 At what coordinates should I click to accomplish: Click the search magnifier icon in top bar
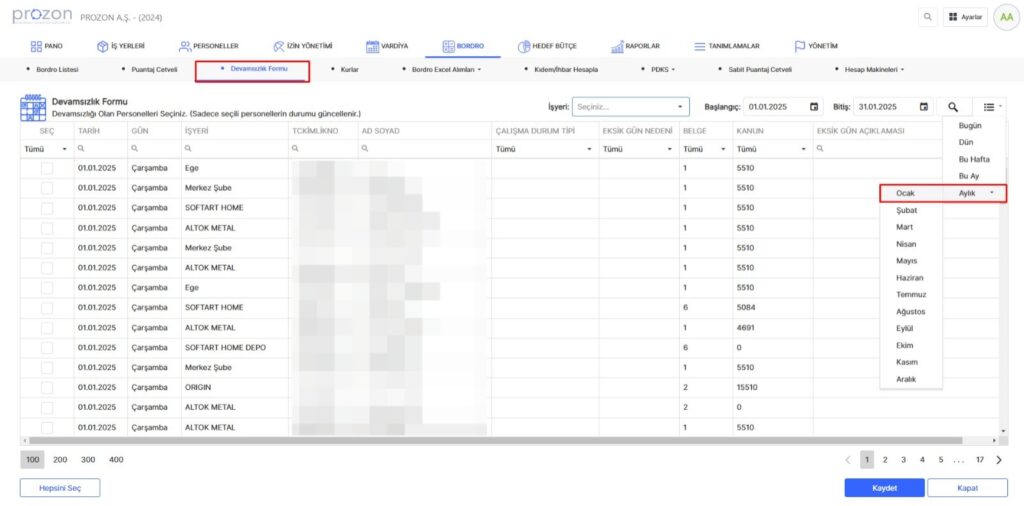(x=929, y=17)
